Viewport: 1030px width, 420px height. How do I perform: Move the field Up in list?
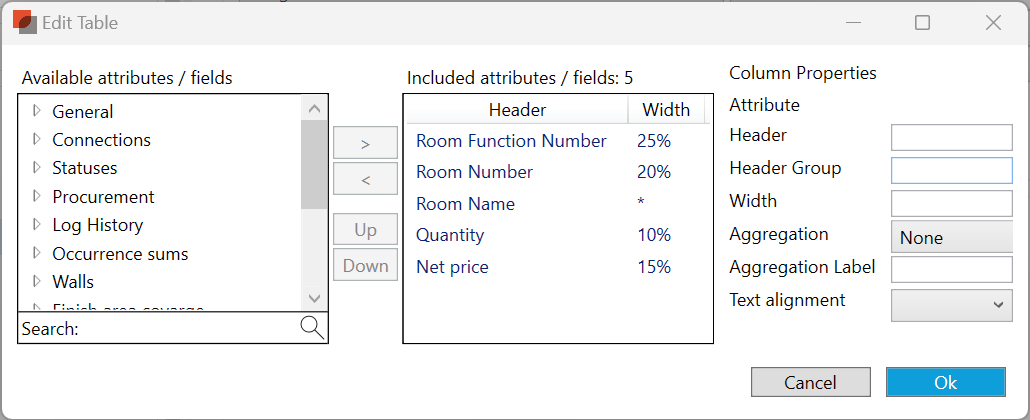pos(365,230)
